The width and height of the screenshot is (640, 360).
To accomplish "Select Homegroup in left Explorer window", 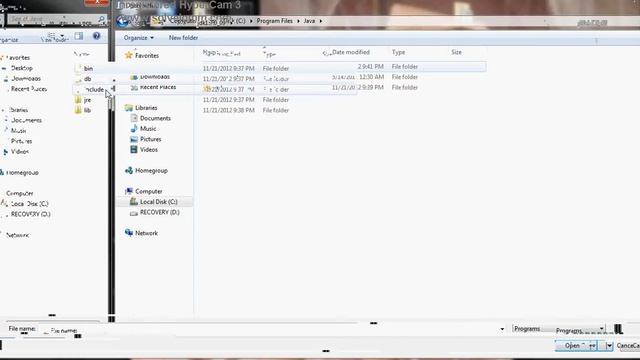I will (22, 172).
